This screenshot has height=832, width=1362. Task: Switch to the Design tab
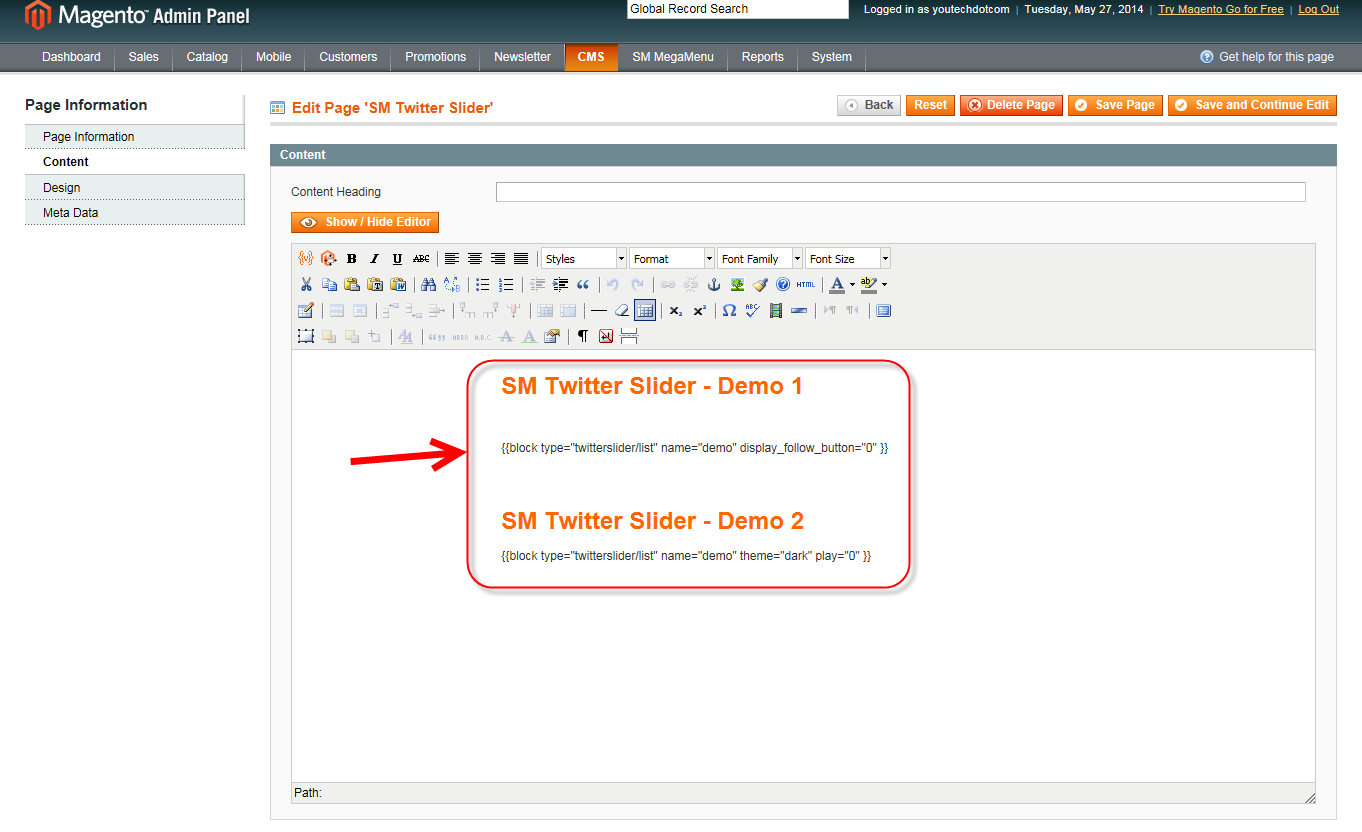coord(135,188)
